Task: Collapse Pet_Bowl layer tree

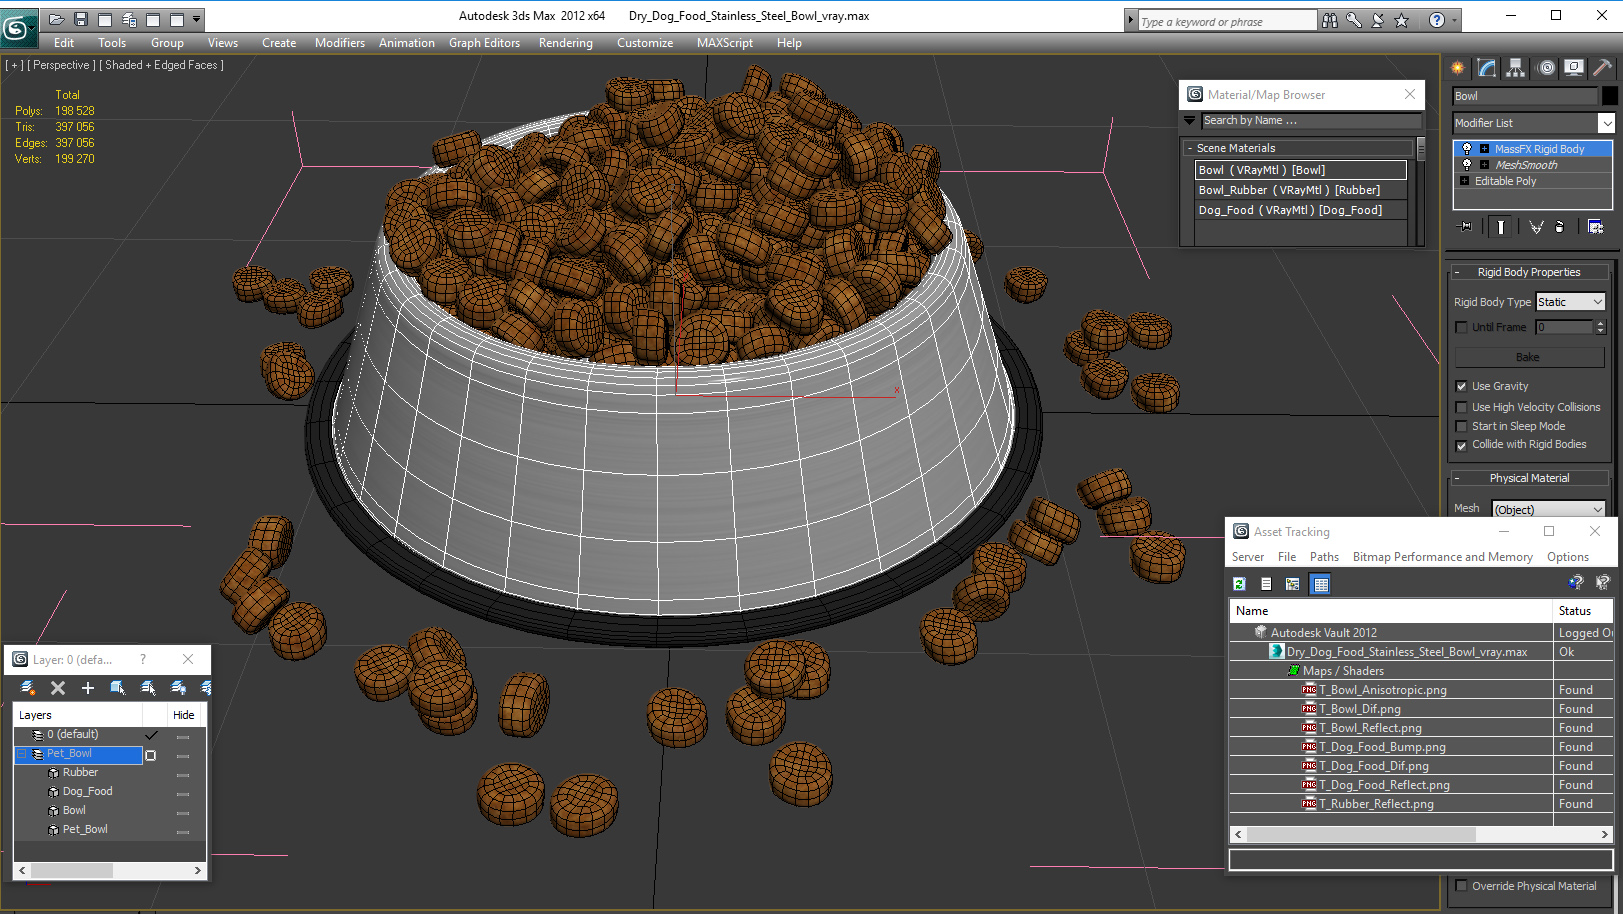Action: tap(22, 754)
